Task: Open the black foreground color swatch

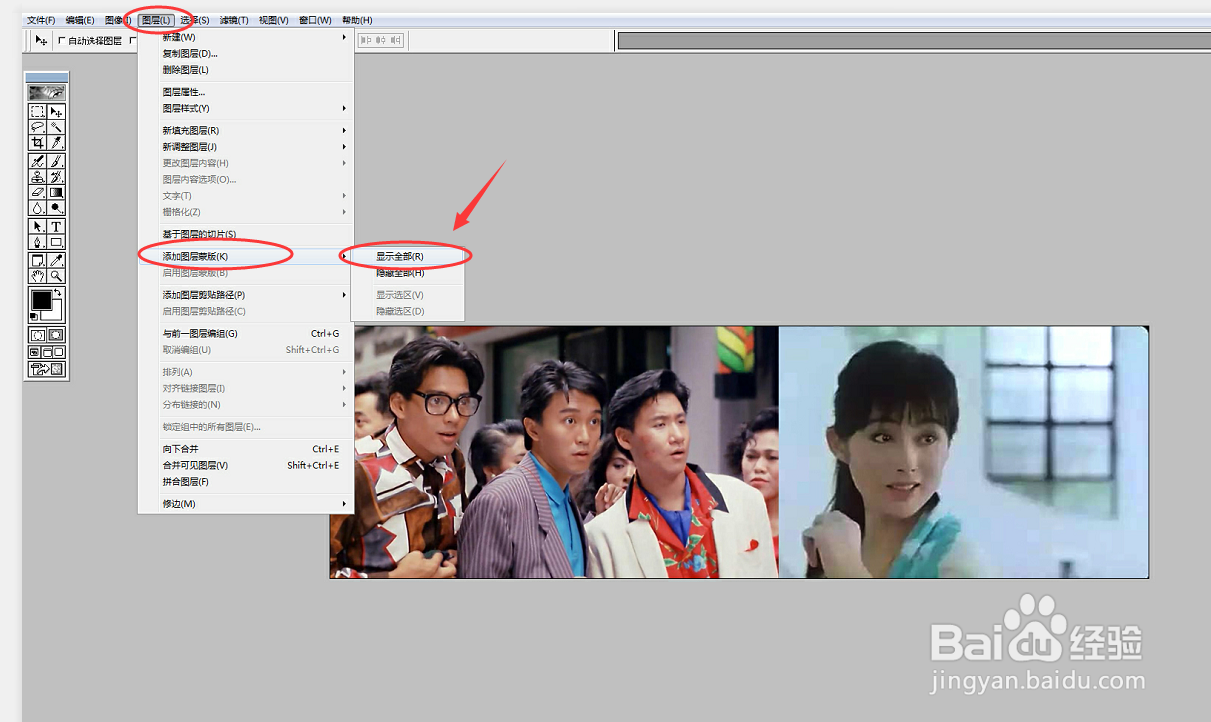Action: [41, 300]
